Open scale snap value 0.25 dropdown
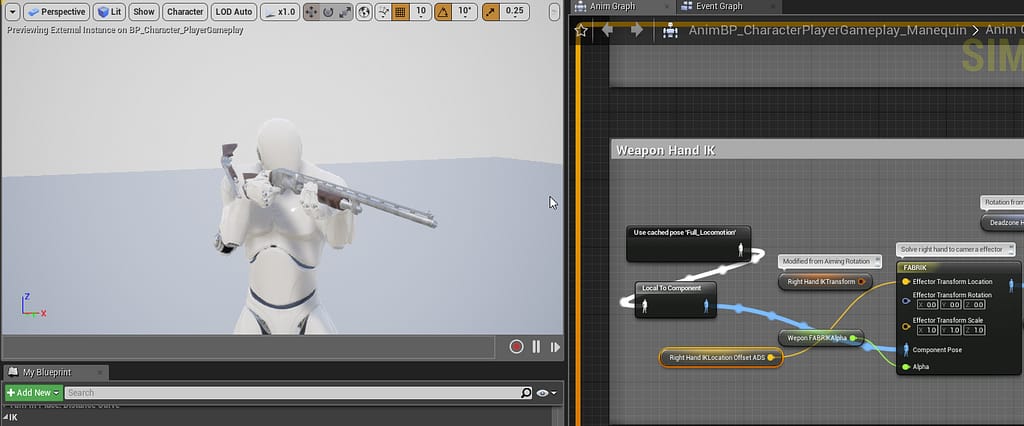The height and width of the screenshot is (426, 1024). (515, 12)
